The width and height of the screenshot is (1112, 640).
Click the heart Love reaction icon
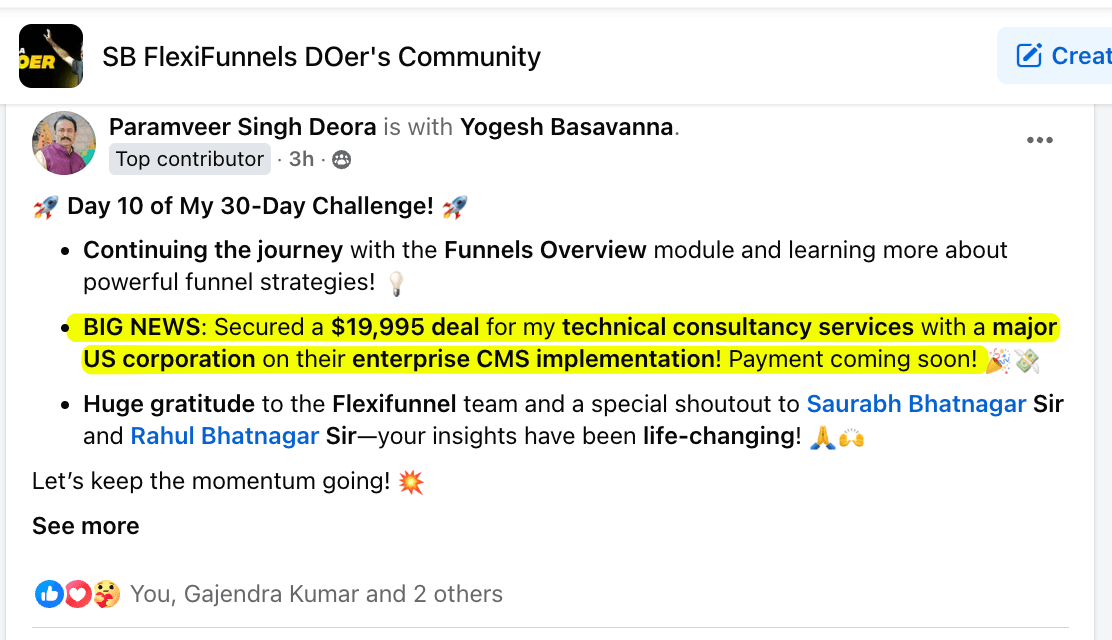point(78,594)
